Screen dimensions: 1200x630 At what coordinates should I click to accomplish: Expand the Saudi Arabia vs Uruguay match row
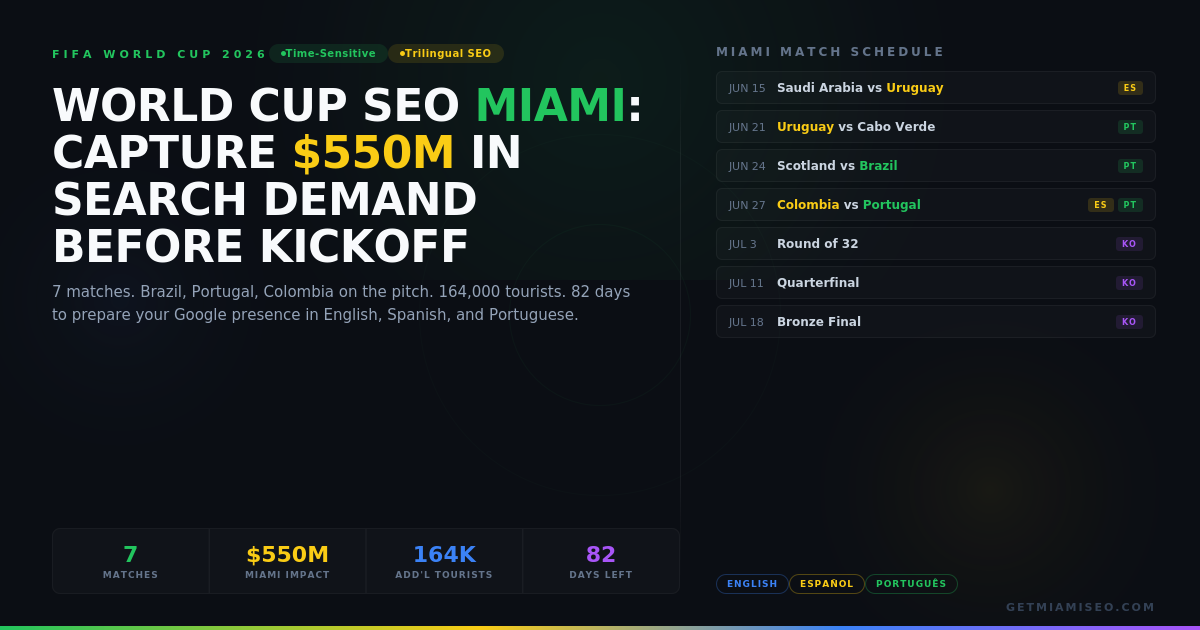tap(900, 87)
